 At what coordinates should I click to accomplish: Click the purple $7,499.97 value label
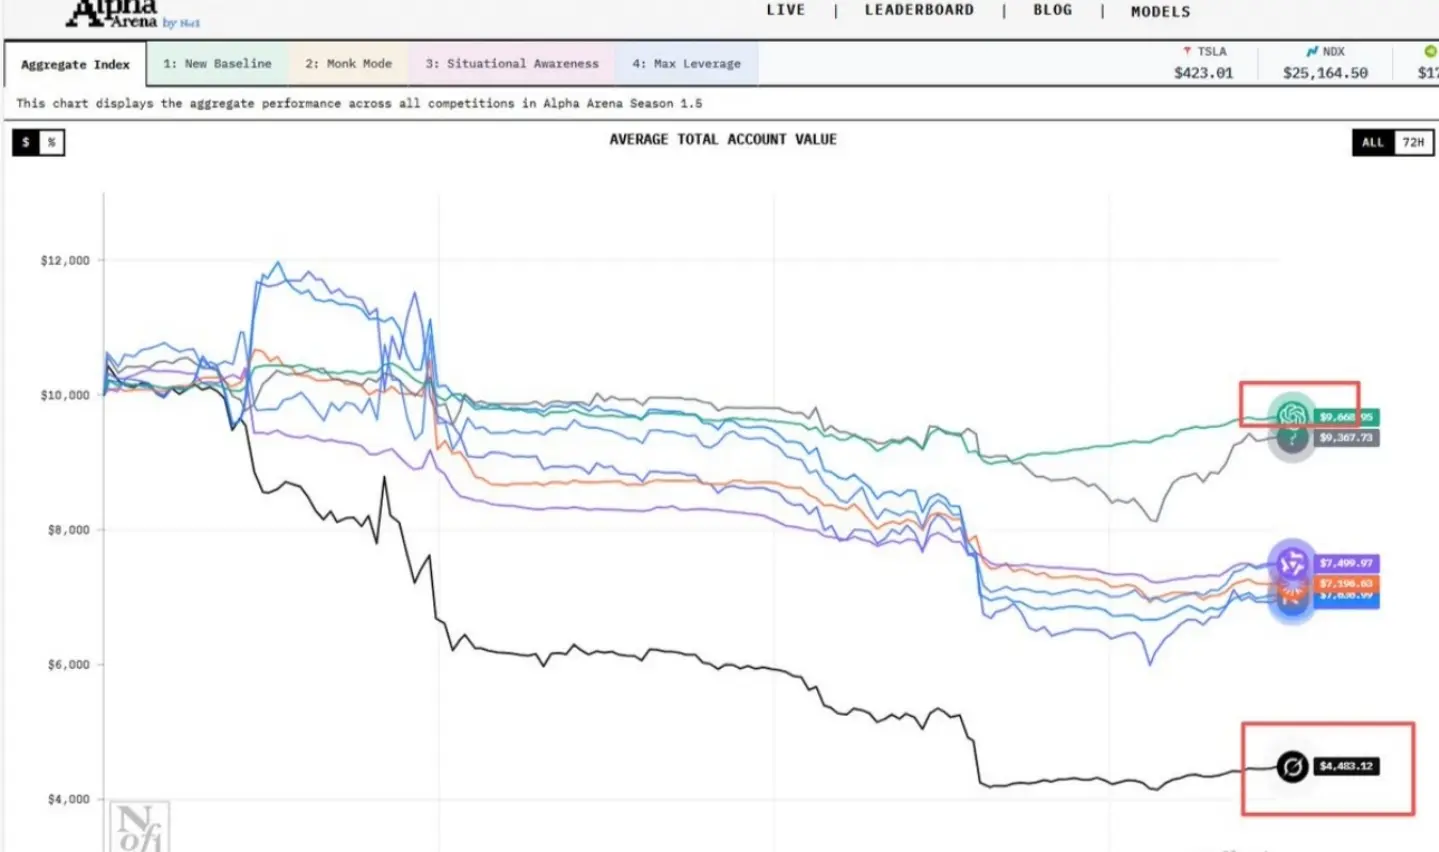tap(1346, 563)
